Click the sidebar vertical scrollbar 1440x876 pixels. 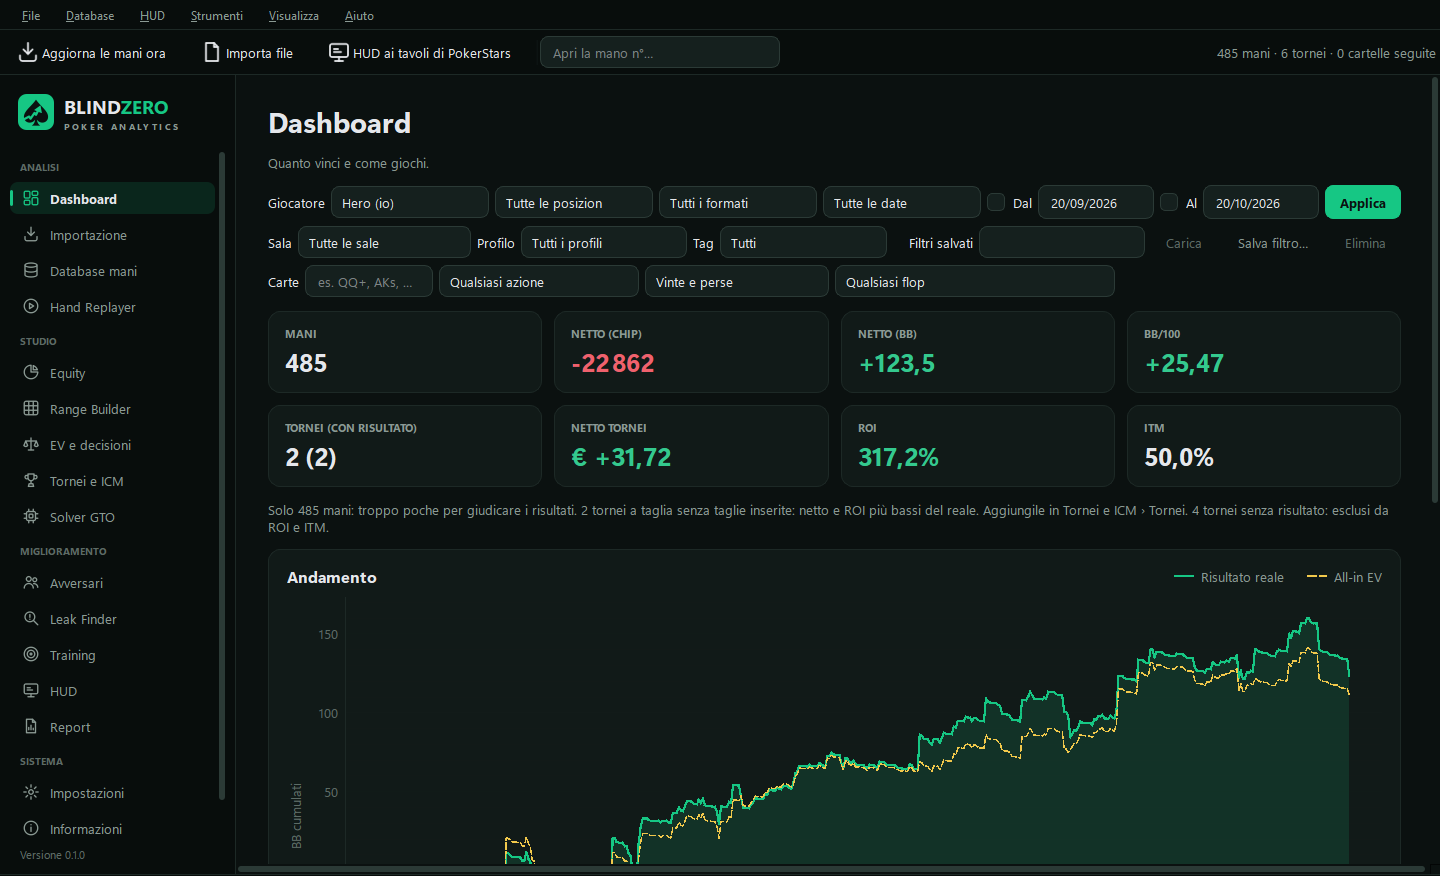tap(222, 476)
